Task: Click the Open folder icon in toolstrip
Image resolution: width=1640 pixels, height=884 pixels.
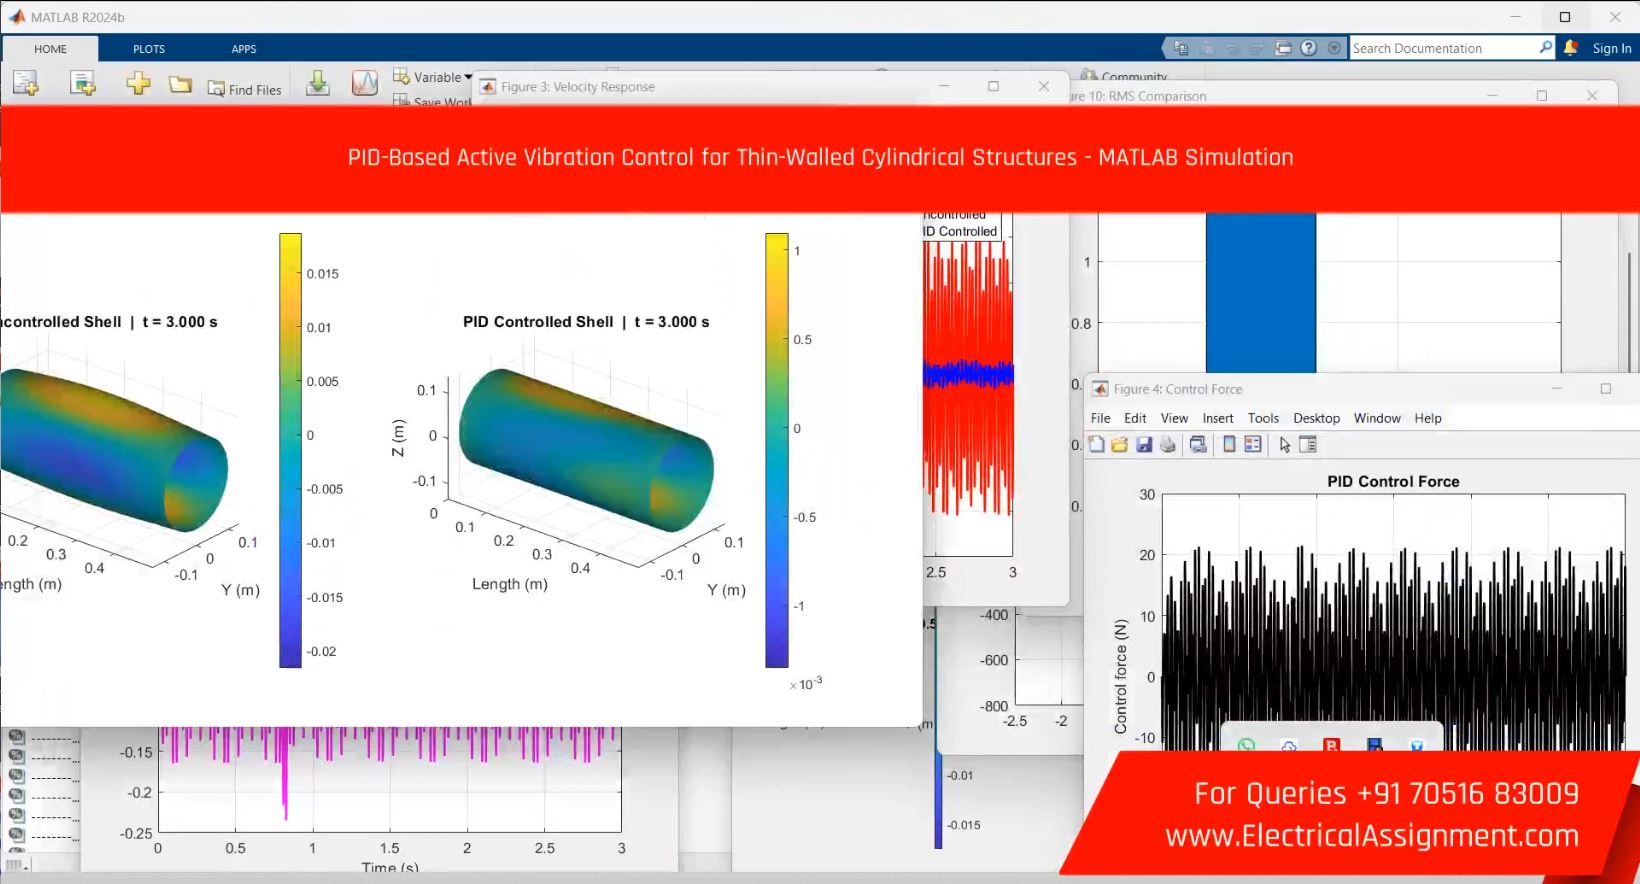Action: [180, 85]
